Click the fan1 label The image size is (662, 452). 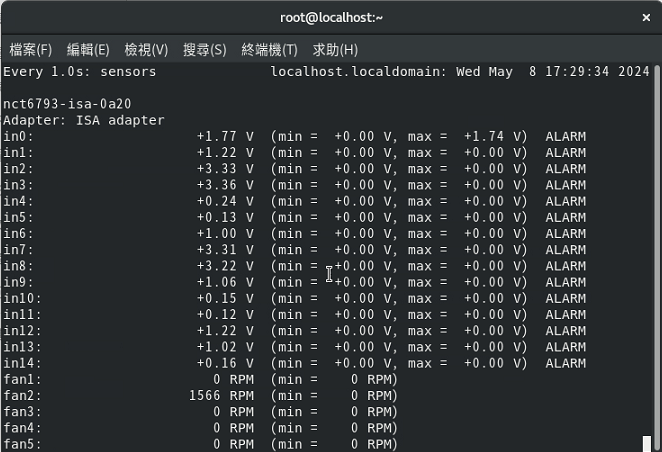coord(22,379)
